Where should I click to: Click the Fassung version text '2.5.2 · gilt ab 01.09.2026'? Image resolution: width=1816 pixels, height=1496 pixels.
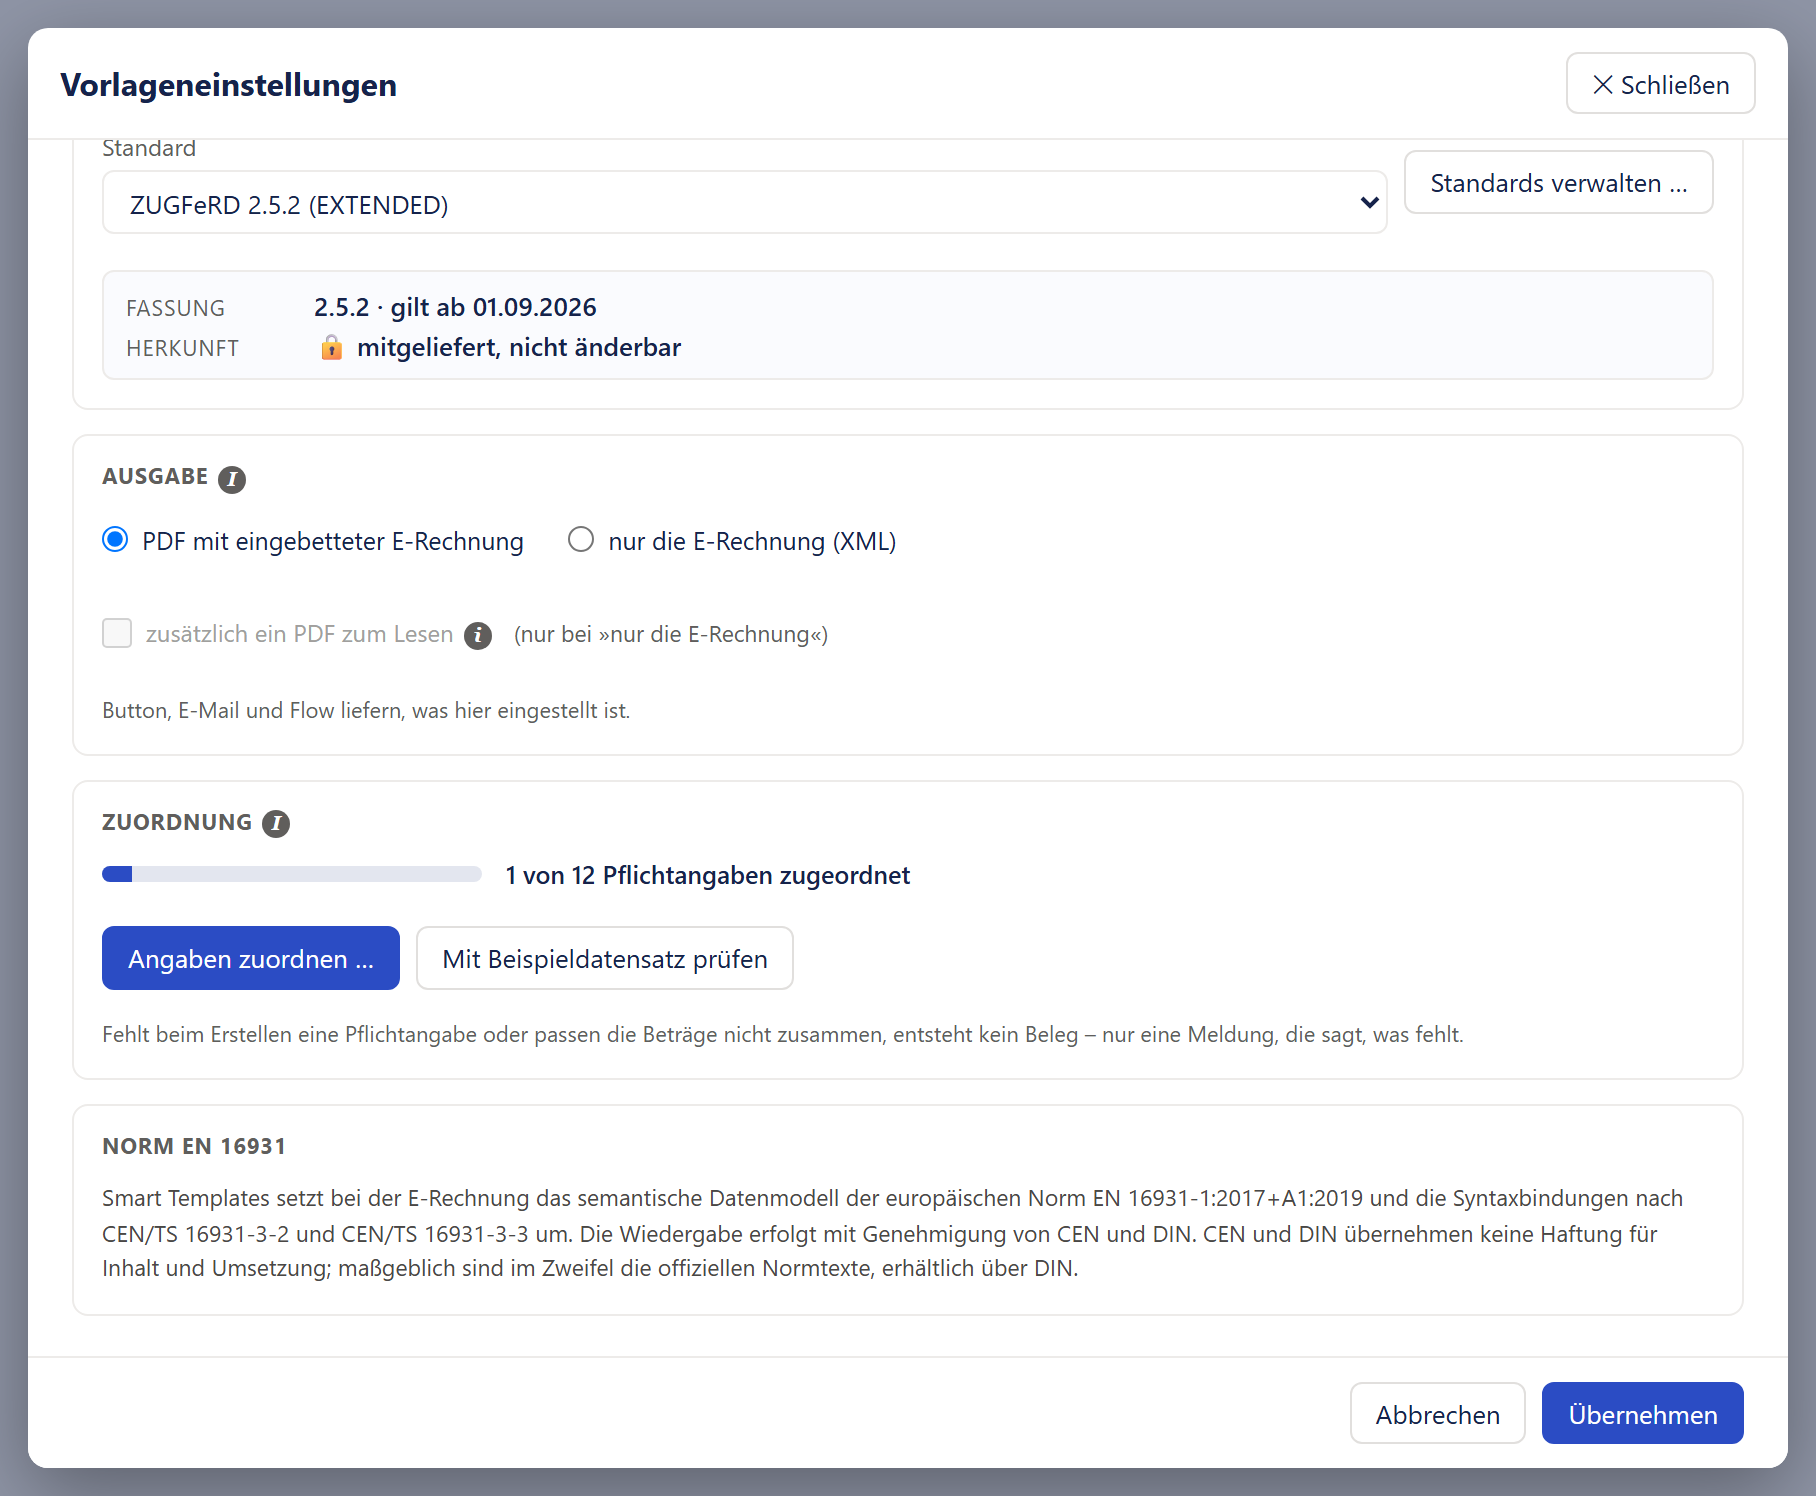(455, 308)
